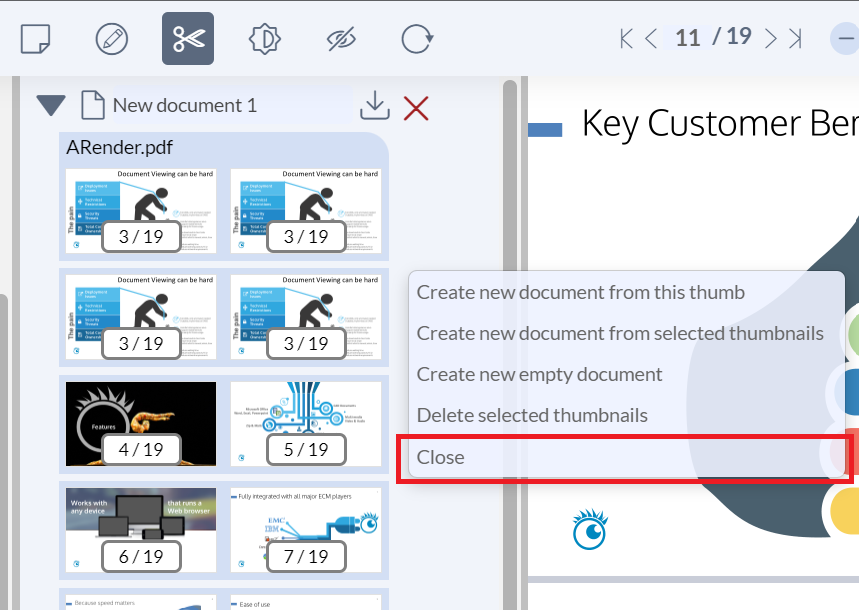Open the sticky note annotation tool
The height and width of the screenshot is (610, 859).
coord(36,39)
